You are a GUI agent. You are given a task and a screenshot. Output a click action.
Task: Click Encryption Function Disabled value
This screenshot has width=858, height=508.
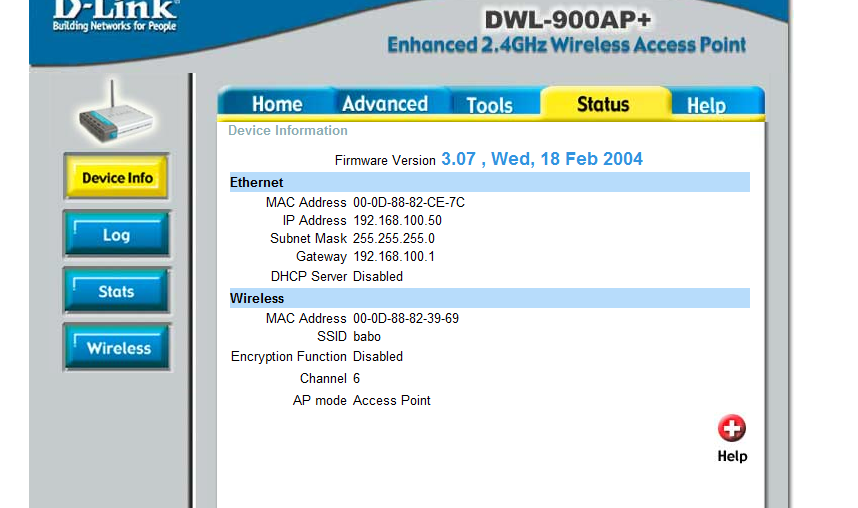tap(378, 356)
